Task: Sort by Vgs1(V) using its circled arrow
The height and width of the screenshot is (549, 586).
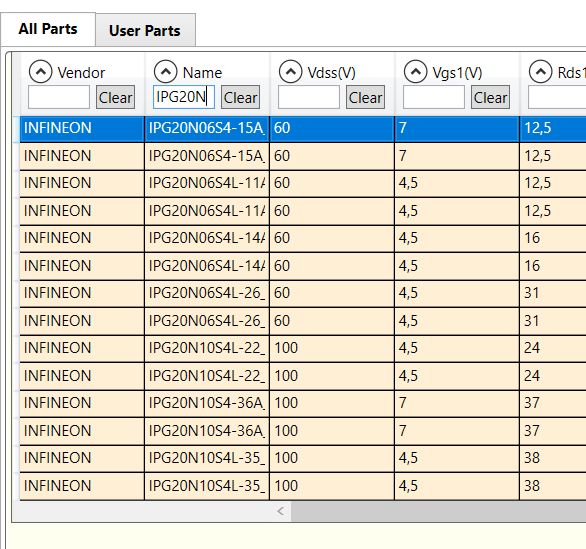Action: click(x=415, y=72)
